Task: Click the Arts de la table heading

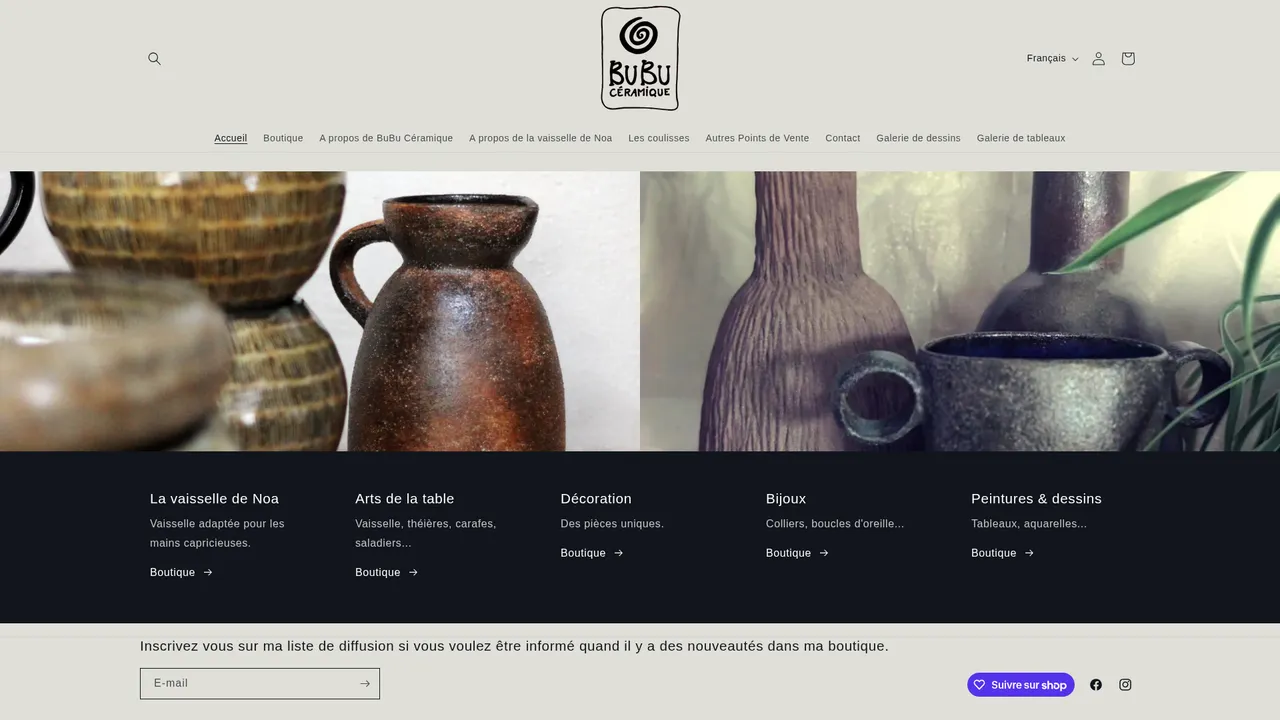Action: pos(404,498)
